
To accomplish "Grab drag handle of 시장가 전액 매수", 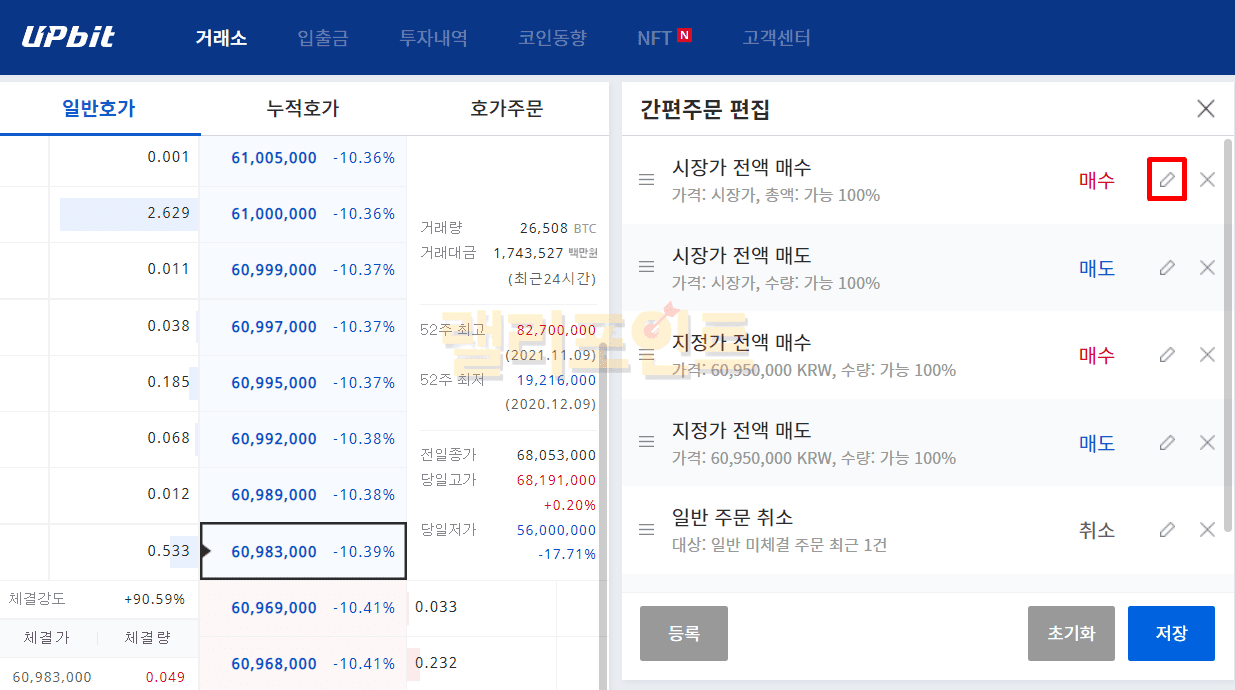I will pos(647,180).
